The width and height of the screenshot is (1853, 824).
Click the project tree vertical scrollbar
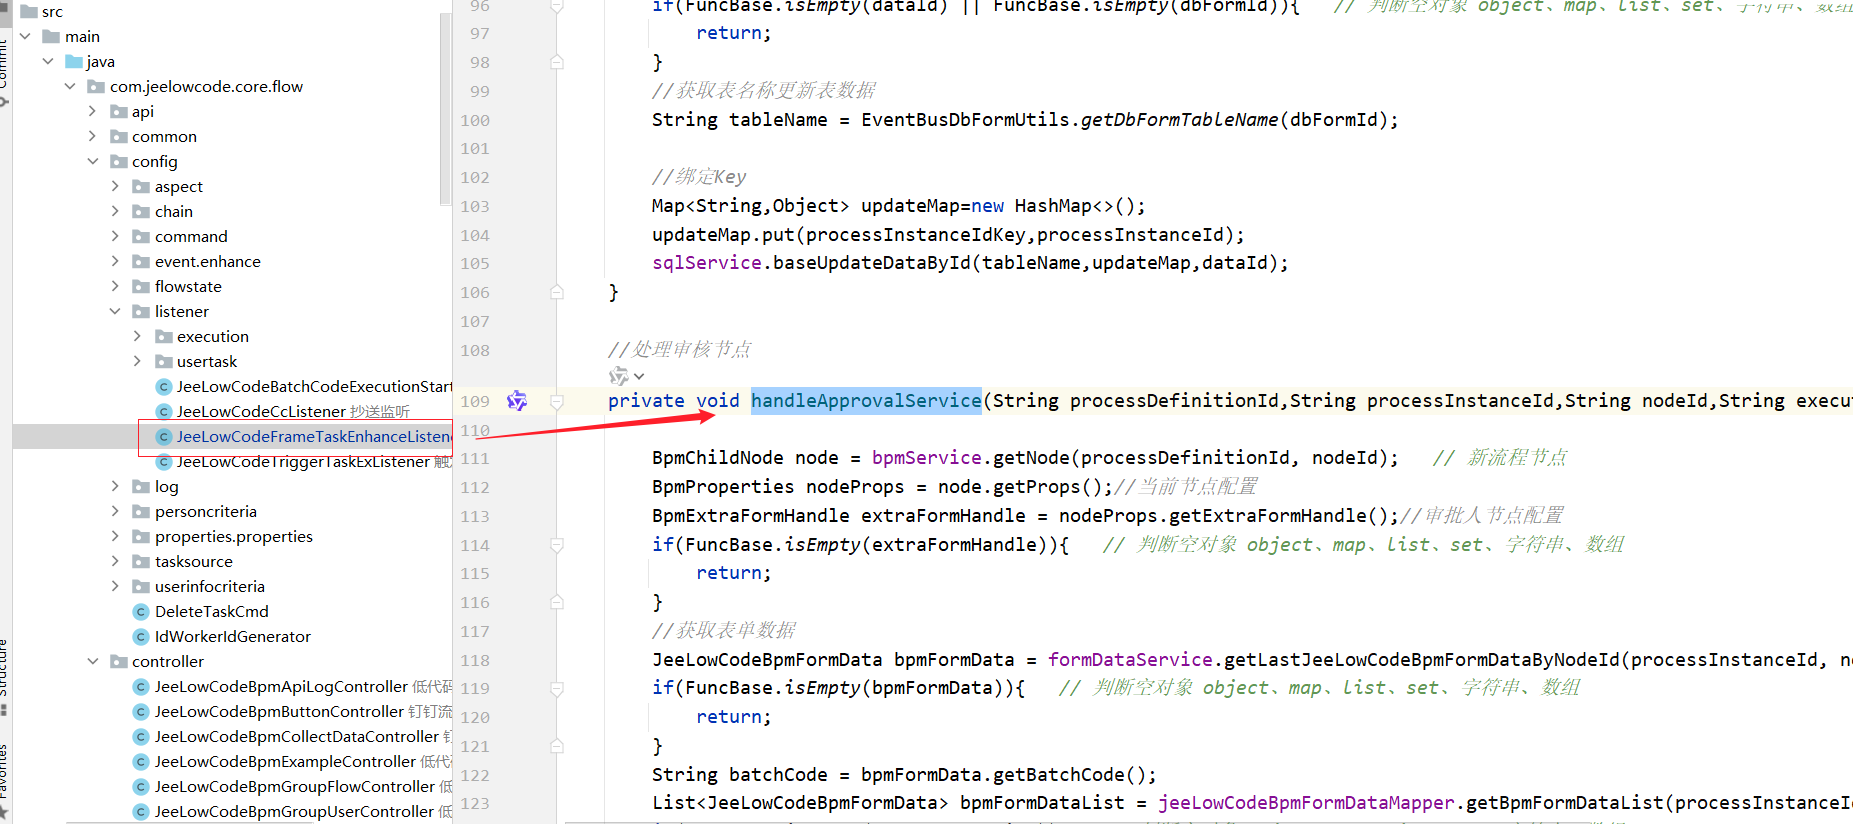click(x=445, y=100)
